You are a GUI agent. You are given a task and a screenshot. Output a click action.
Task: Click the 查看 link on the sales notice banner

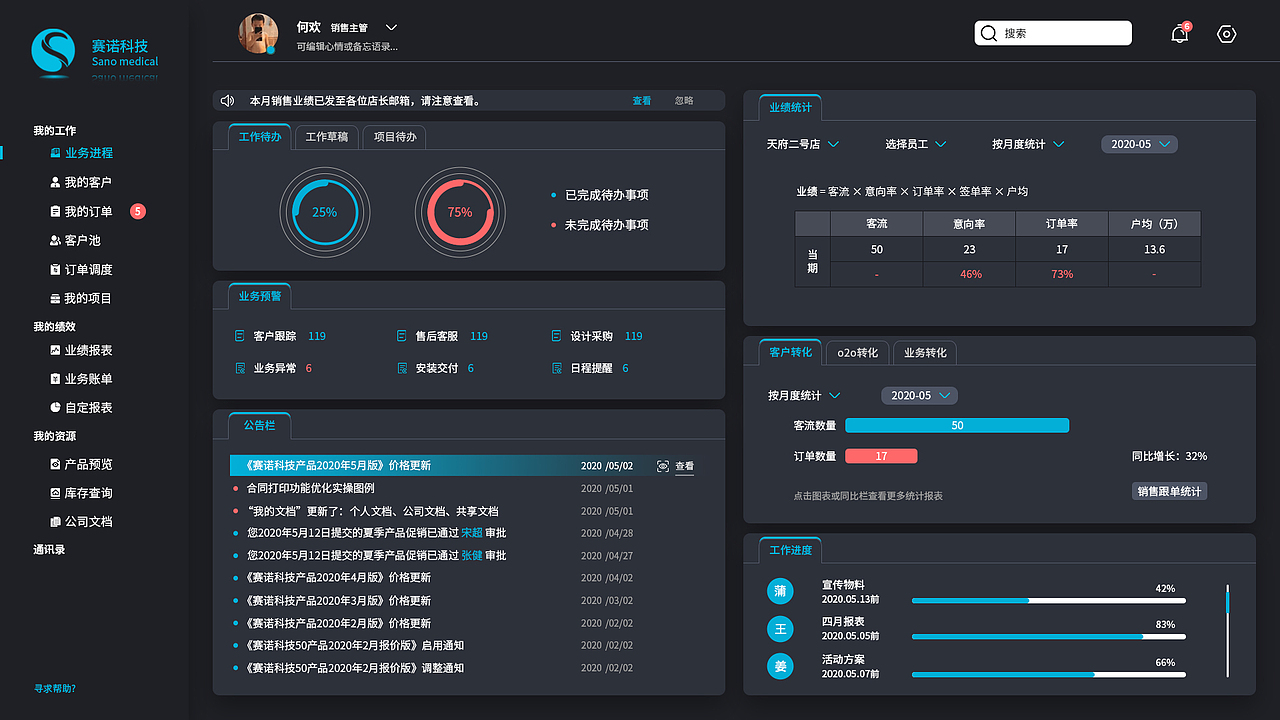pyautogui.click(x=641, y=101)
